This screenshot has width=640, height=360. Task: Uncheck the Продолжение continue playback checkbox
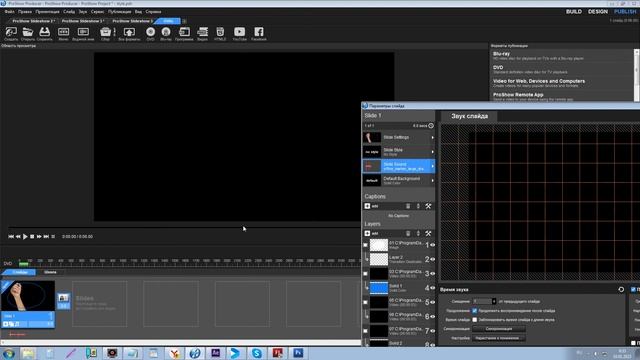(475, 311)
